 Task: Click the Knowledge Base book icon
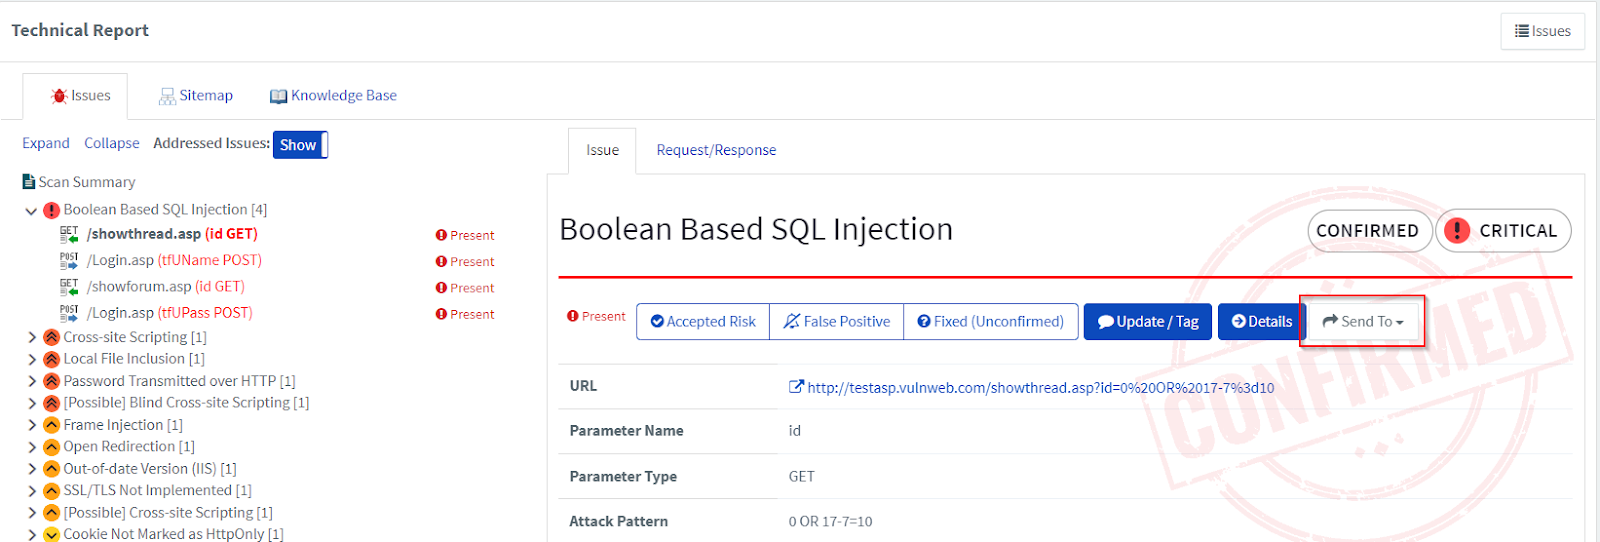pos(279,96)
